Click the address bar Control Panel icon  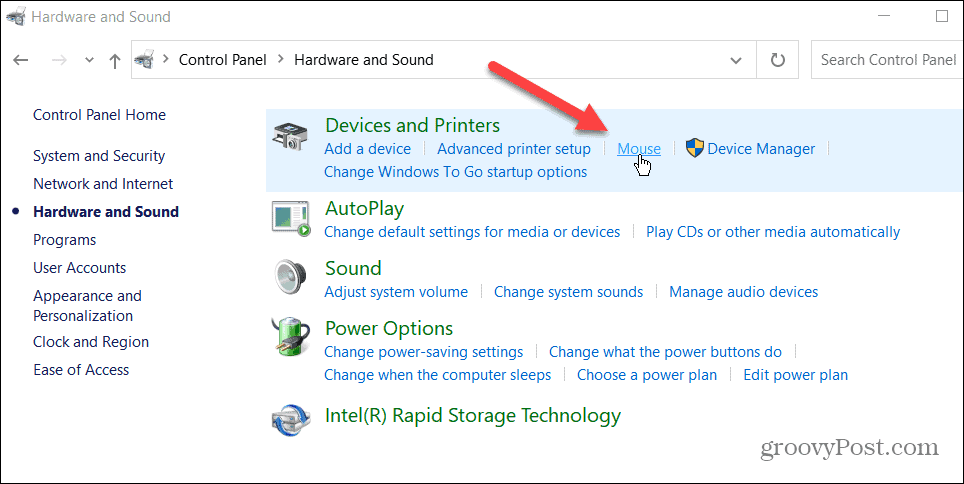tap(144, 60)
